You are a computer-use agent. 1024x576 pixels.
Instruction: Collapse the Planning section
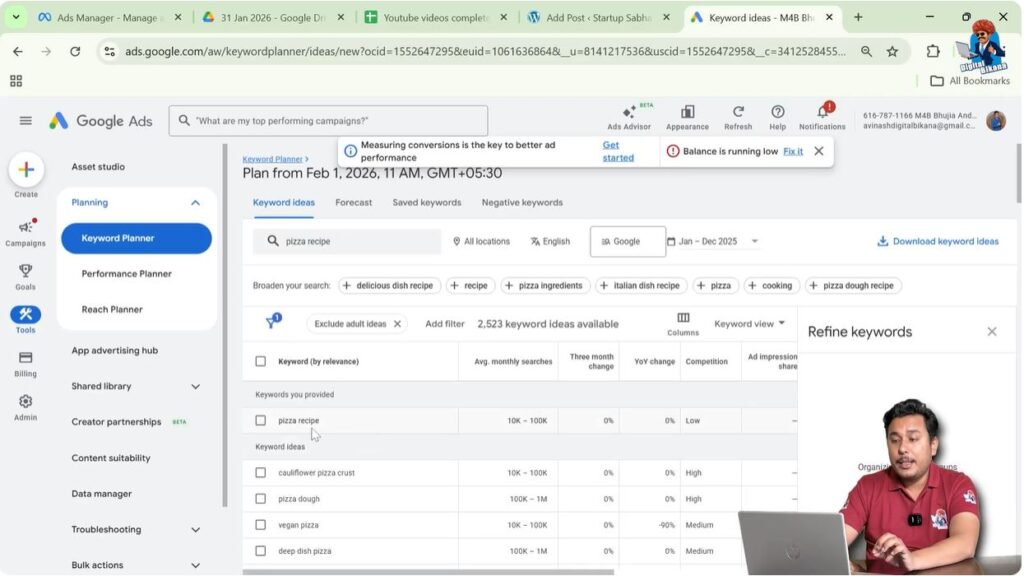[x=195, y=201]
